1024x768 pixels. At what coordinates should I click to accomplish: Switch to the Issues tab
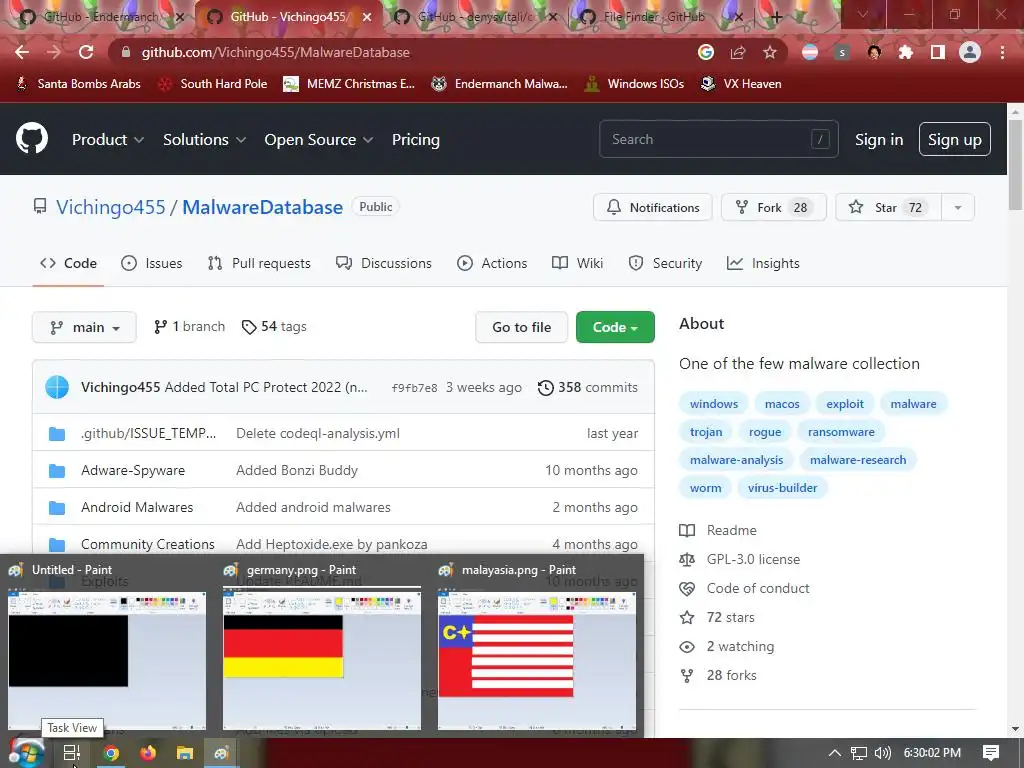pyautogui.click(x=152, y=263)
